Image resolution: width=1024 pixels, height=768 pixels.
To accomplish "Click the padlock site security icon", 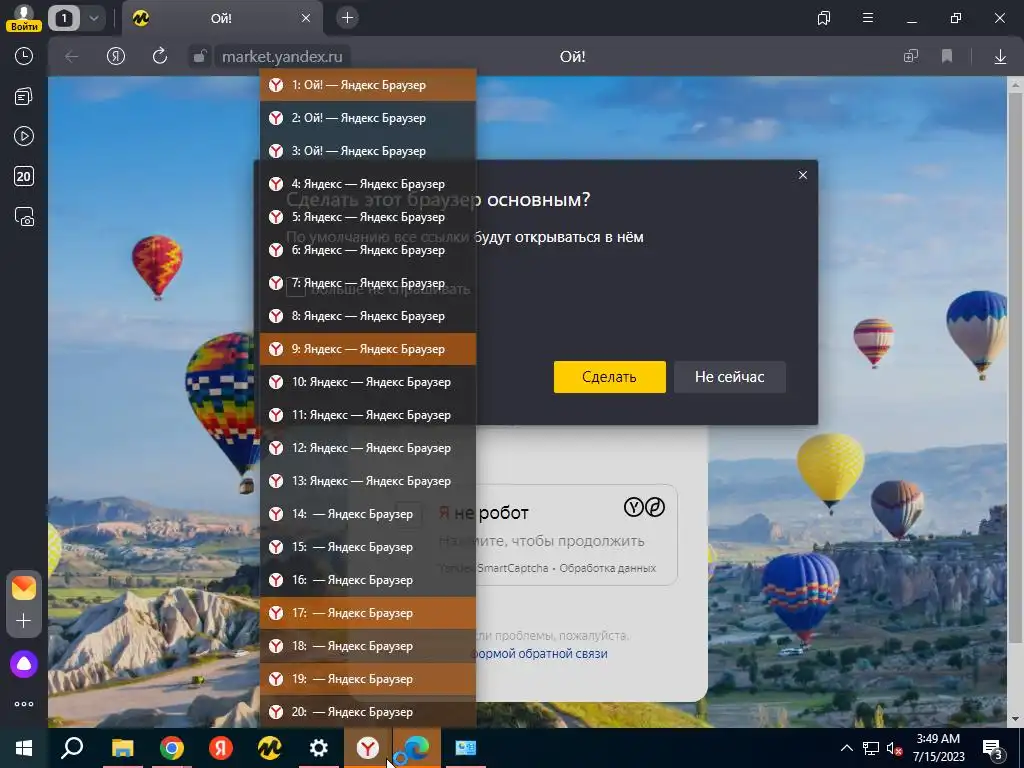I will coord(199,57).
